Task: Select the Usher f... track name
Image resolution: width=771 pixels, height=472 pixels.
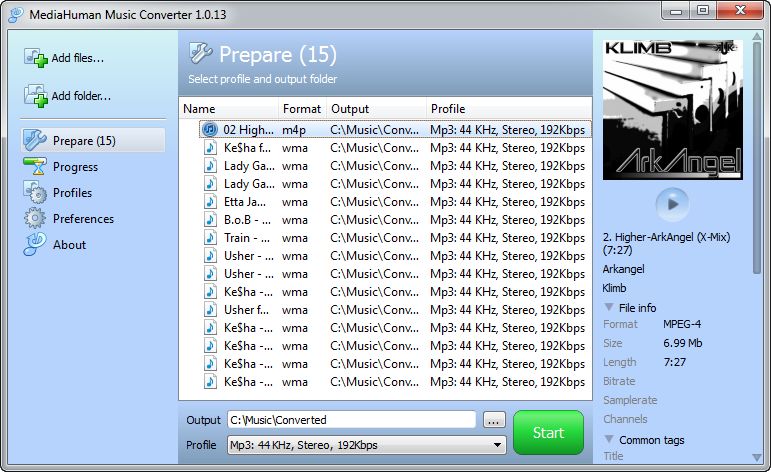Action: pyautogui.click(x=246, y=310)
